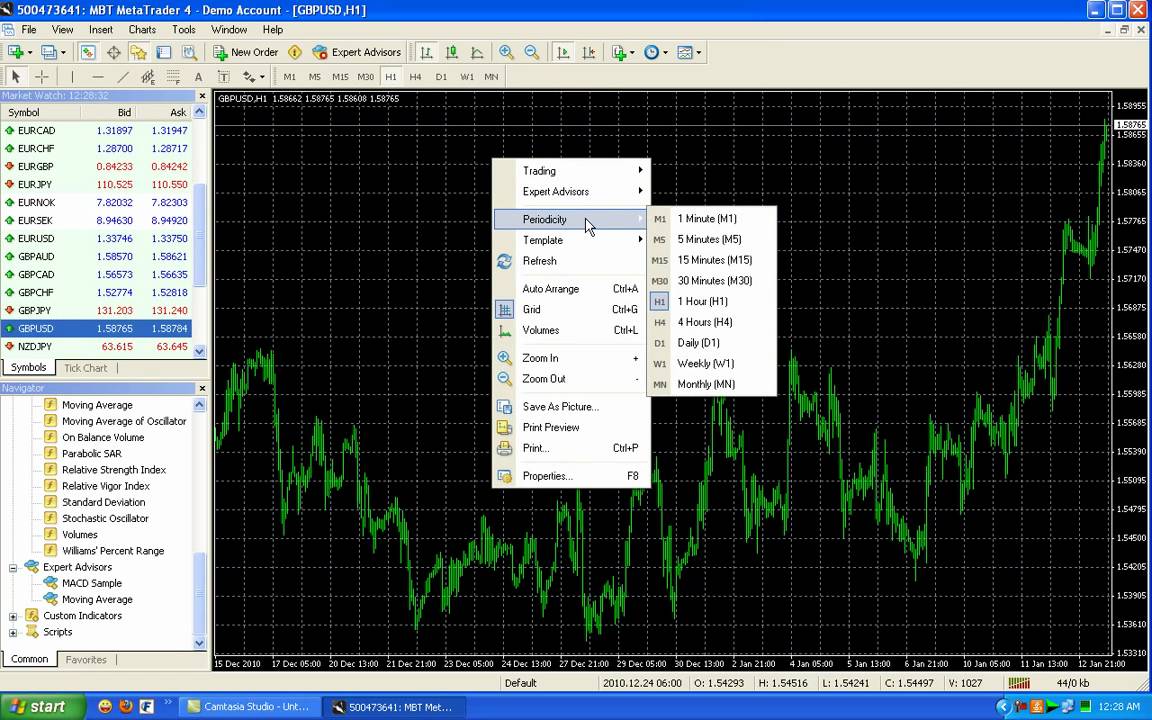Click the Zoom In magnifier toolbar icon

[506, 52]
